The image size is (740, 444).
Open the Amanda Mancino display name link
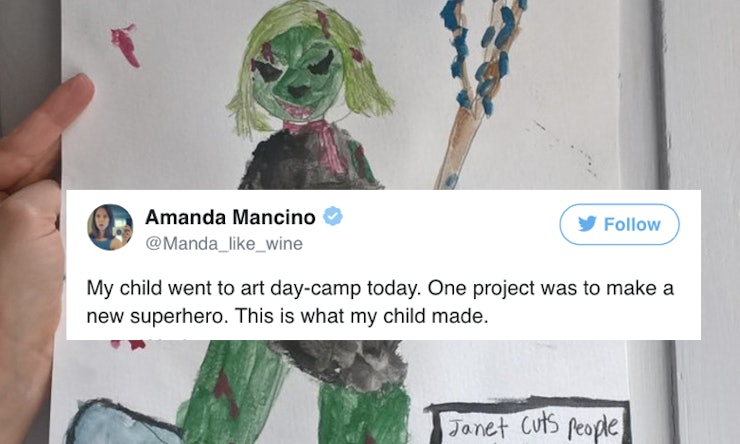(230, 217)
